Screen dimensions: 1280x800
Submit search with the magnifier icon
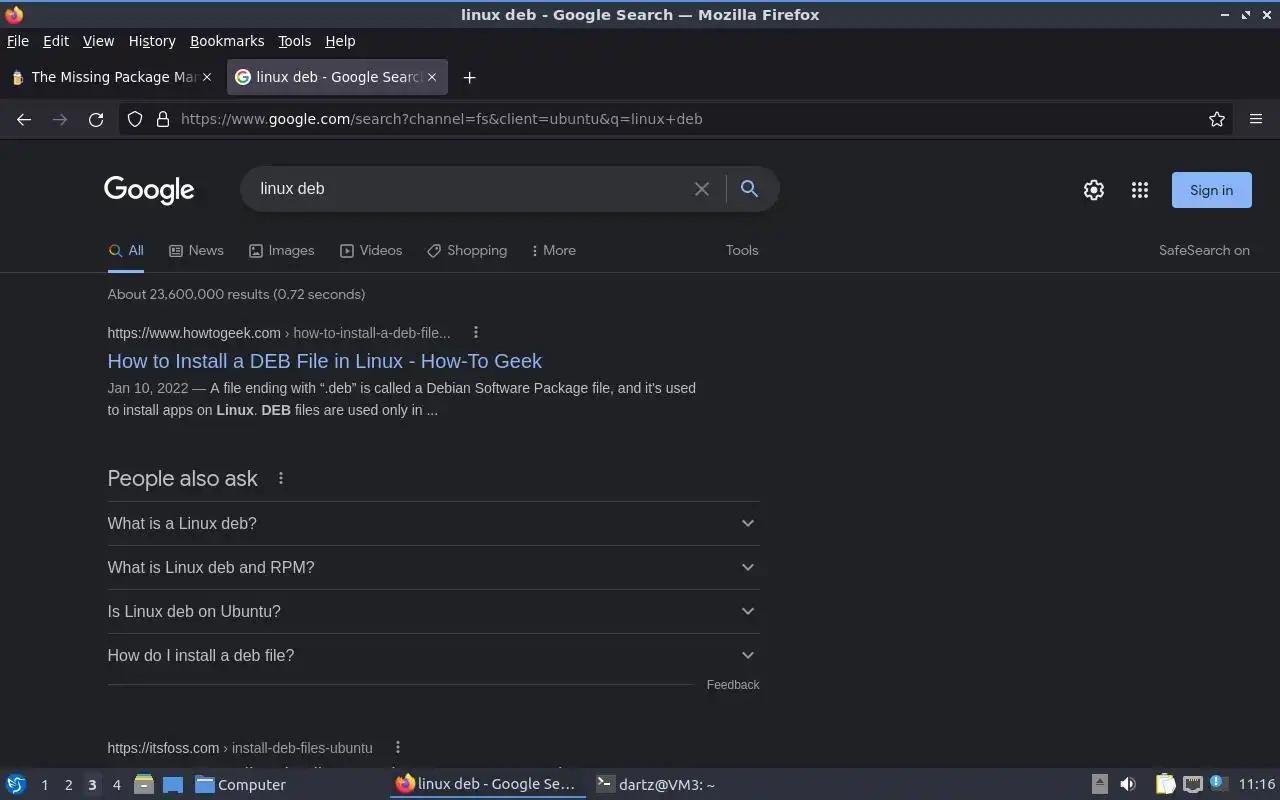[749, 188]
